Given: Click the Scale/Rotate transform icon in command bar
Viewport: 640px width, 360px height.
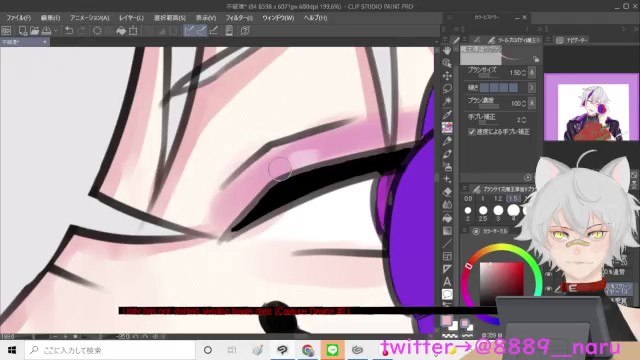Looking at the screenshot, I should tap(133, 31).
